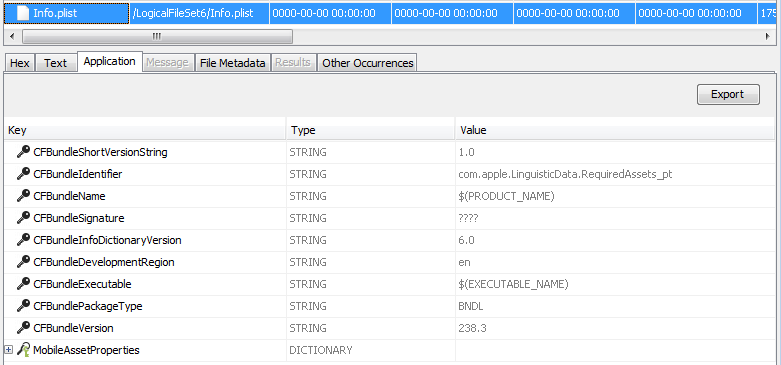Click the value 238.3

[x=472, y=328]
